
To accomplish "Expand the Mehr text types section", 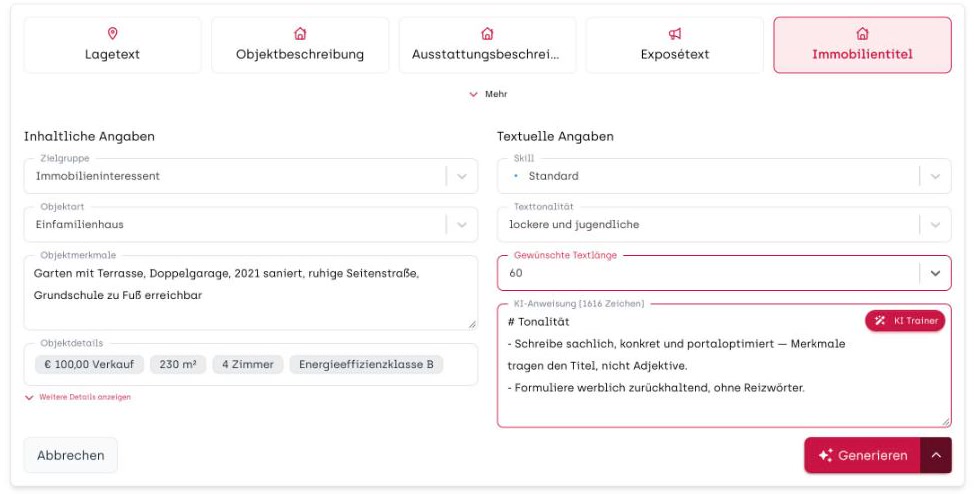I will pyautogui.click(x=488, y=94).
